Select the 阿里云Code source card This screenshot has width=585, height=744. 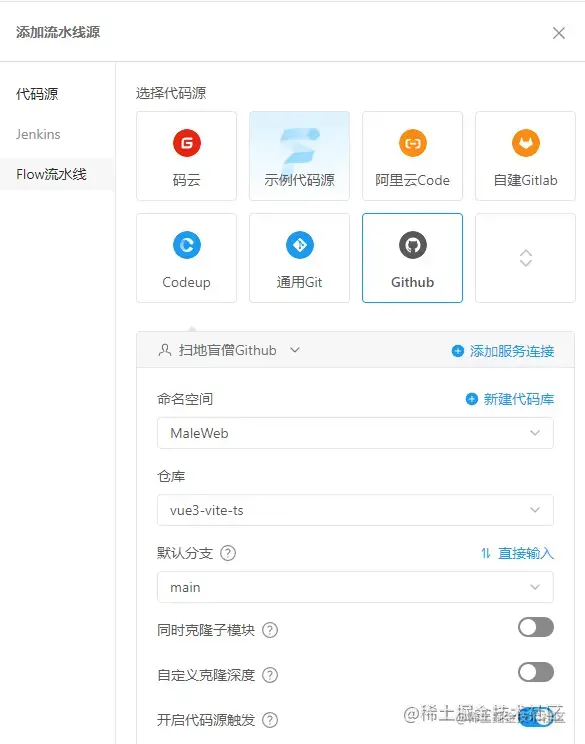[412, 156]
